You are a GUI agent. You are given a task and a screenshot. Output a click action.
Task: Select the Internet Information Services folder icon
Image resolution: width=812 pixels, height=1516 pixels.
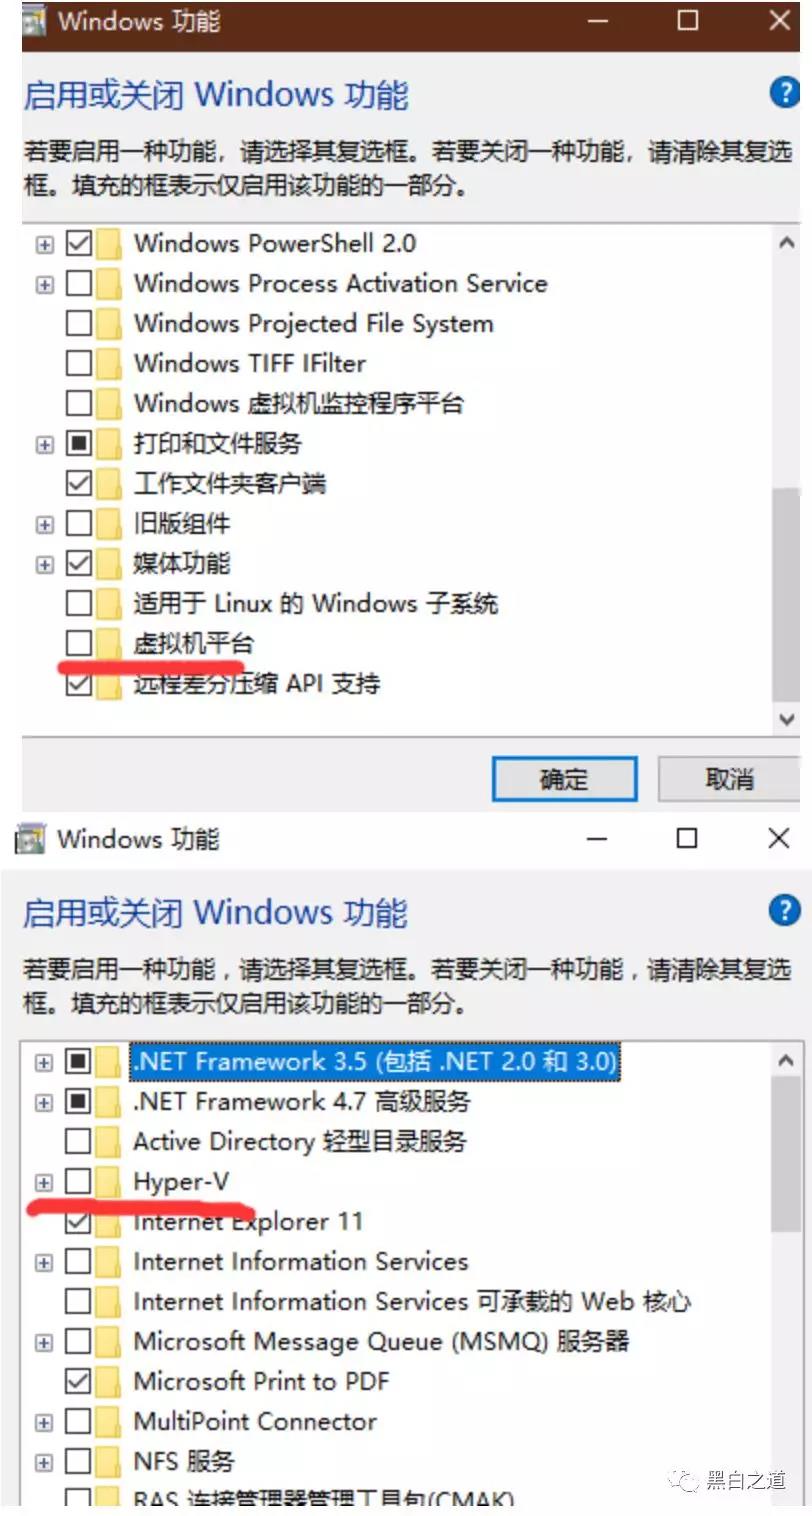point(108,1261)
